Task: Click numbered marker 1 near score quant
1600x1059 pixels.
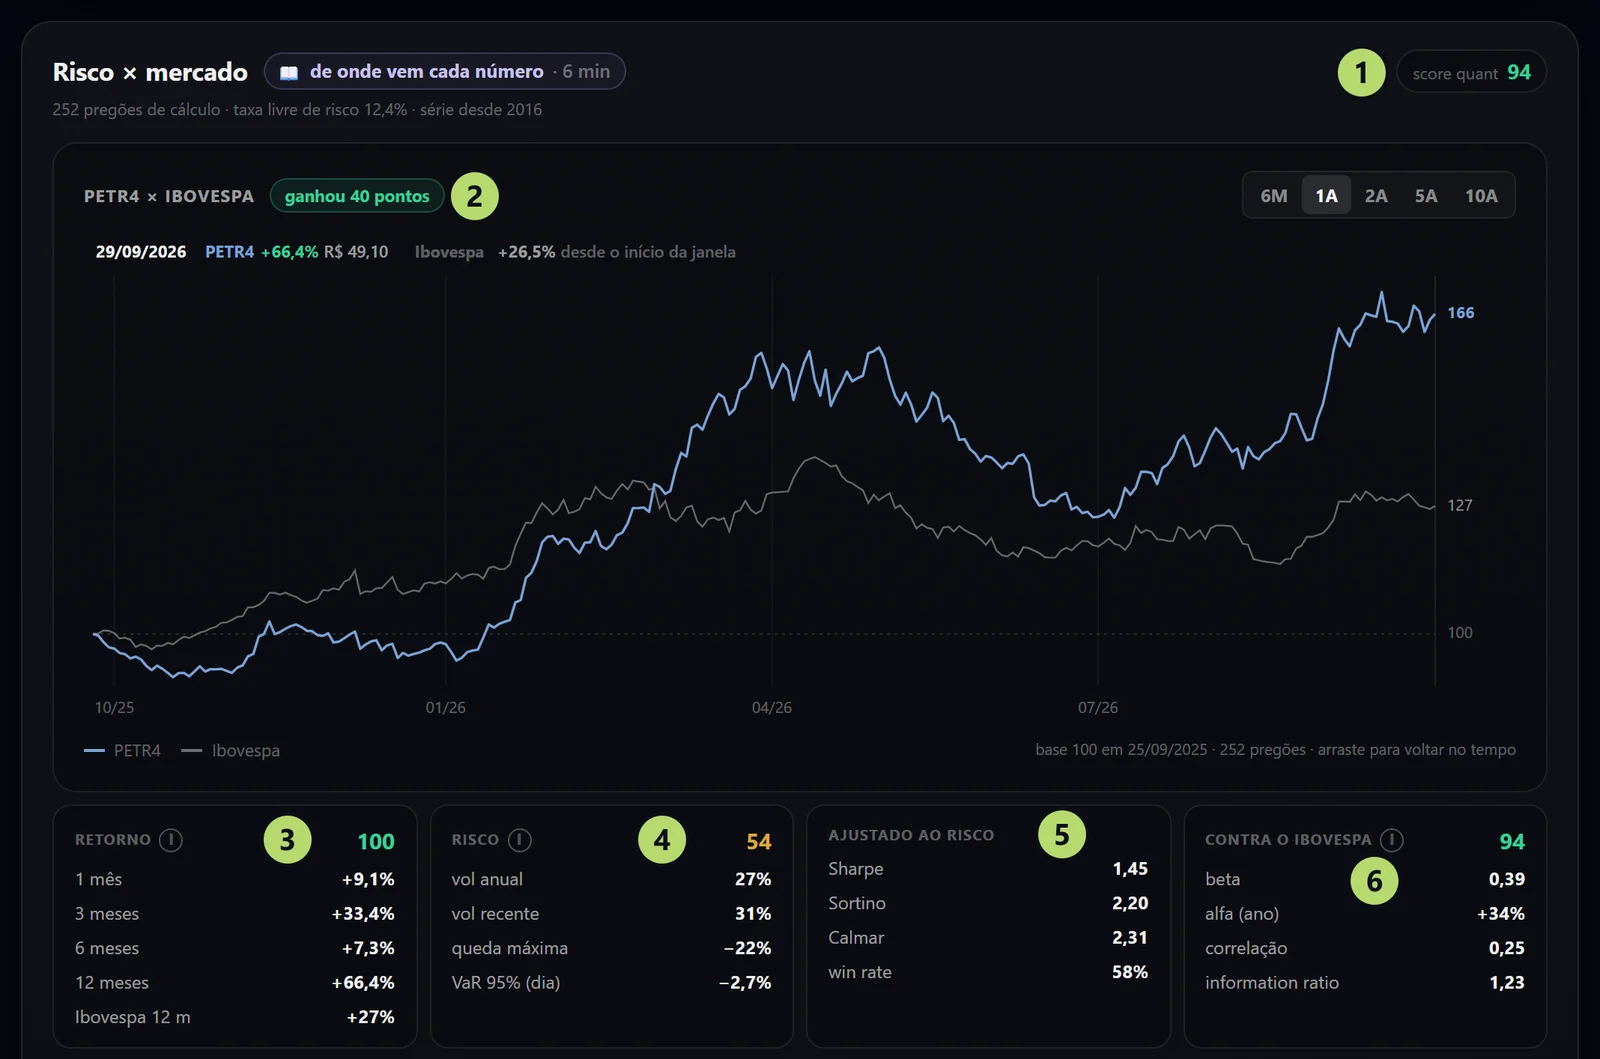Action: tap(1361, 73)
